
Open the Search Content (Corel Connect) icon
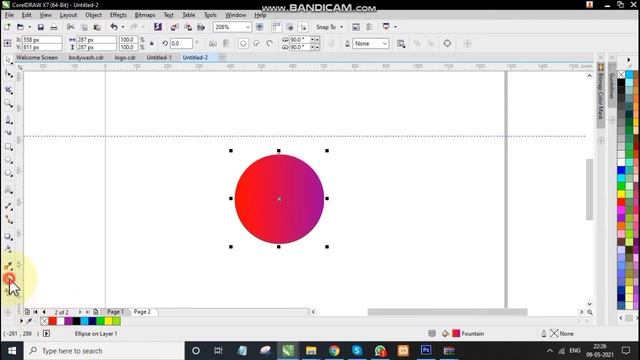coord(158,27)
